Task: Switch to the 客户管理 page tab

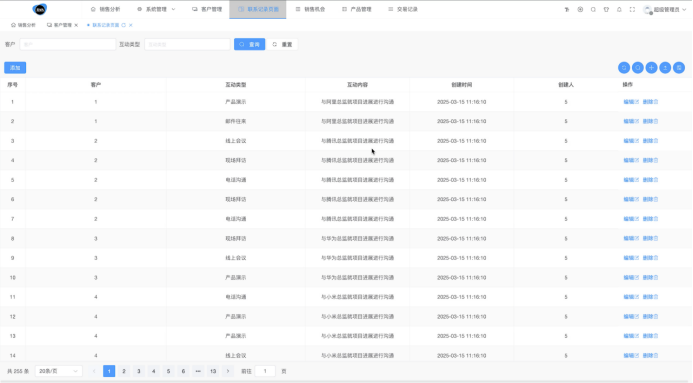Action: 59,25
